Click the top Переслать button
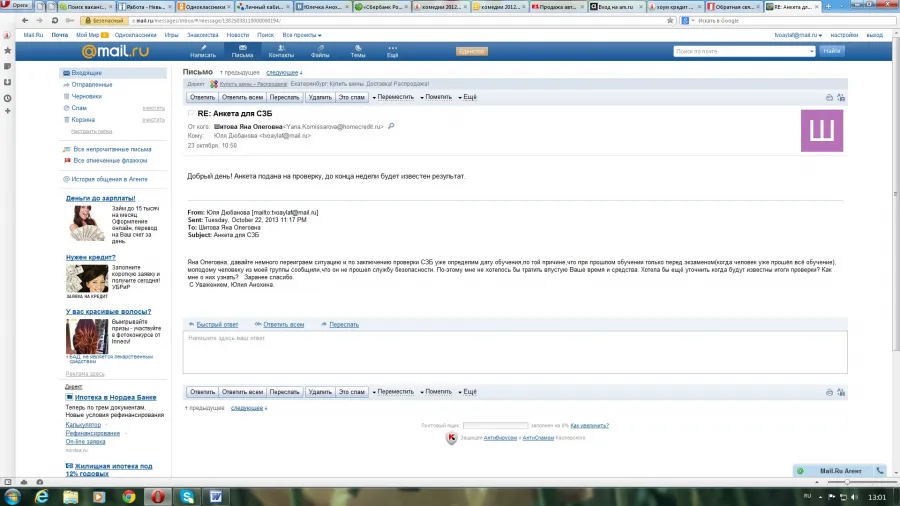The height and width of the screenshot is (506, 900). [284, 98]
